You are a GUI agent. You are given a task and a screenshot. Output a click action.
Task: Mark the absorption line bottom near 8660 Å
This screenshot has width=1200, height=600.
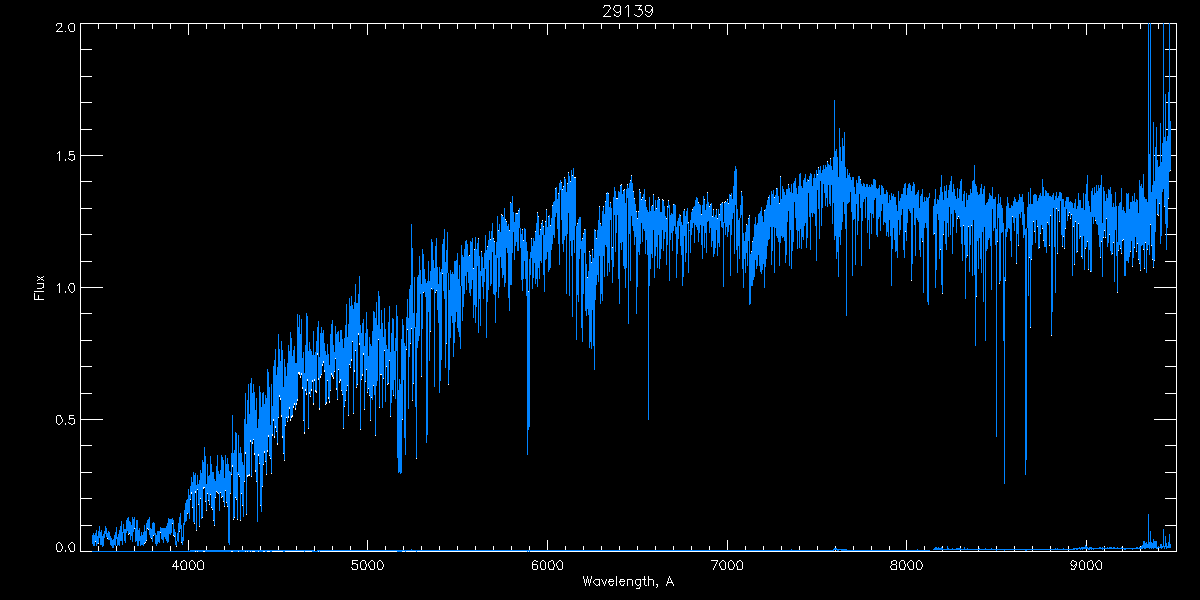point(1025,474)
